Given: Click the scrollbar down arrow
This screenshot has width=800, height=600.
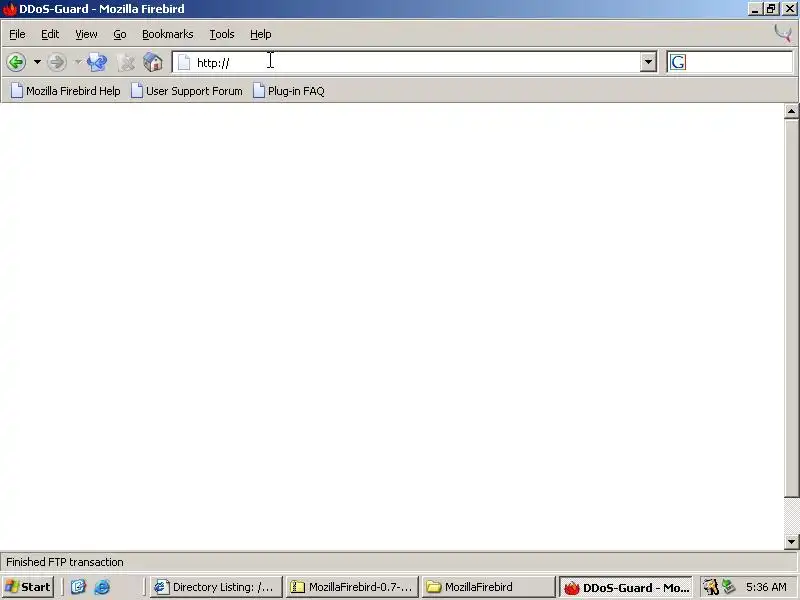Looking at the screenshot, I should pyautogui.click(x=791, y=542).
